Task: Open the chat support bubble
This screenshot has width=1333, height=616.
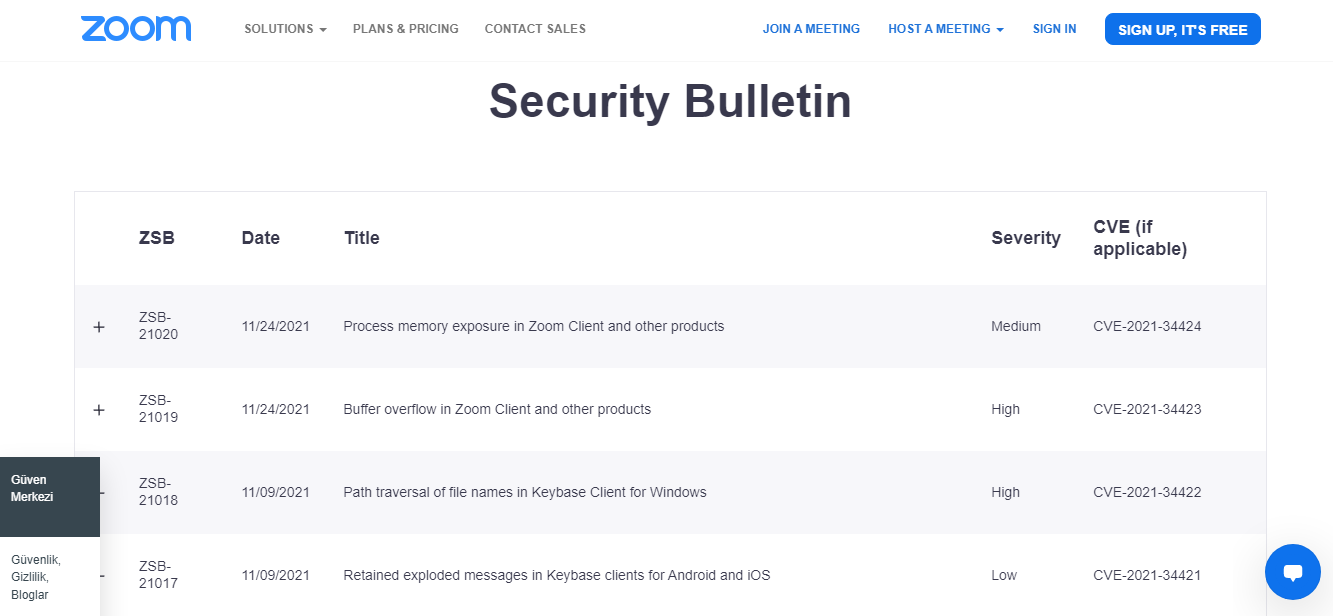Action: (x=1293, y=572)
